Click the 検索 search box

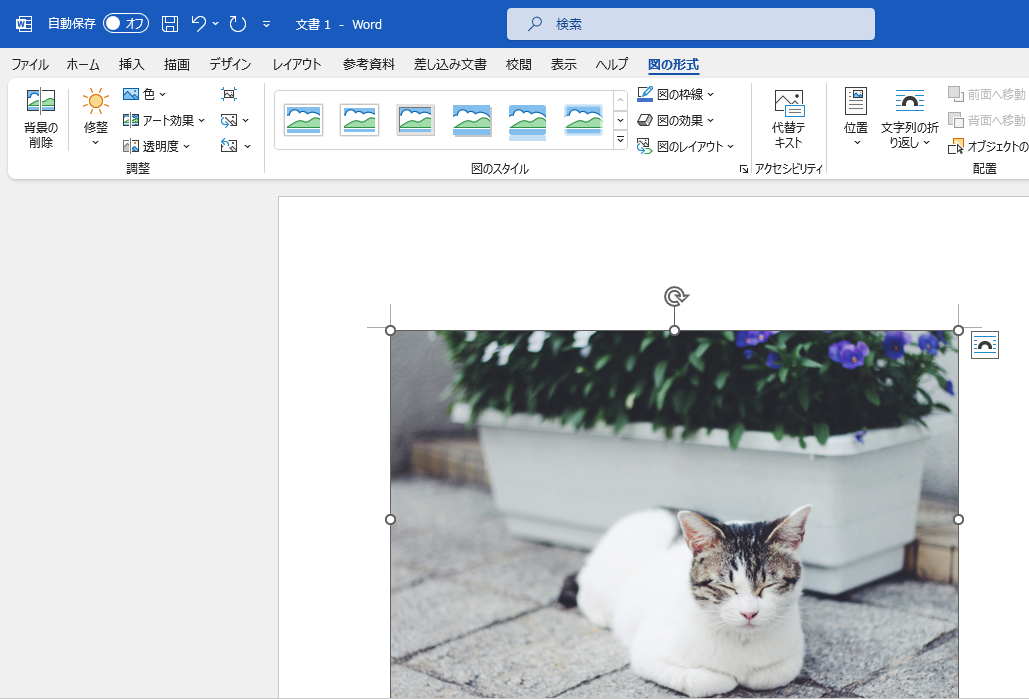690,24
